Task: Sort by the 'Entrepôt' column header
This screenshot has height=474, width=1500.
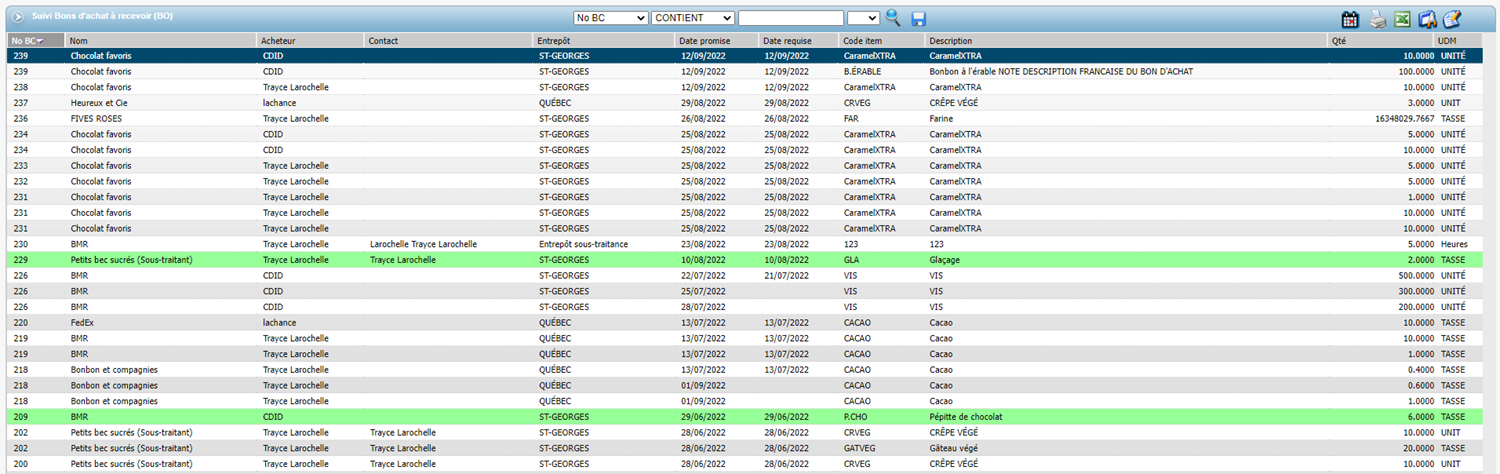Action: [x=604, y=40]
